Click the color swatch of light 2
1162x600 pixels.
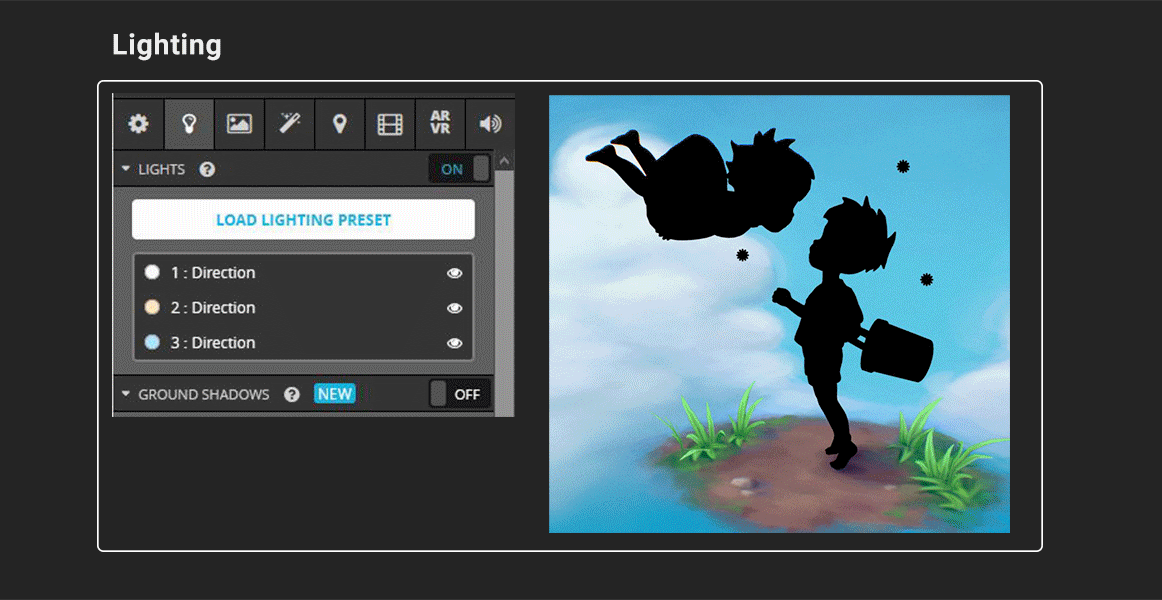(x=152, y=307)
